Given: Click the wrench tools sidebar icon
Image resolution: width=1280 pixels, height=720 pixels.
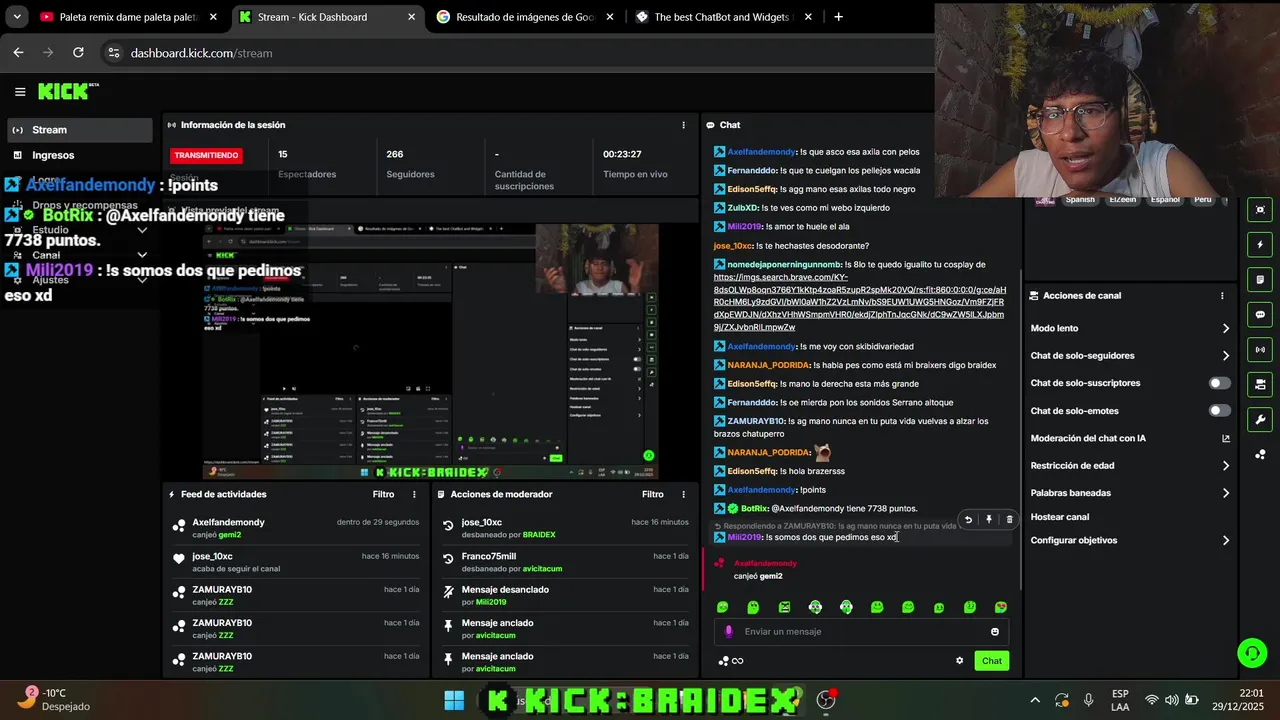Looking at the screenshot, I should [1260, 420].
